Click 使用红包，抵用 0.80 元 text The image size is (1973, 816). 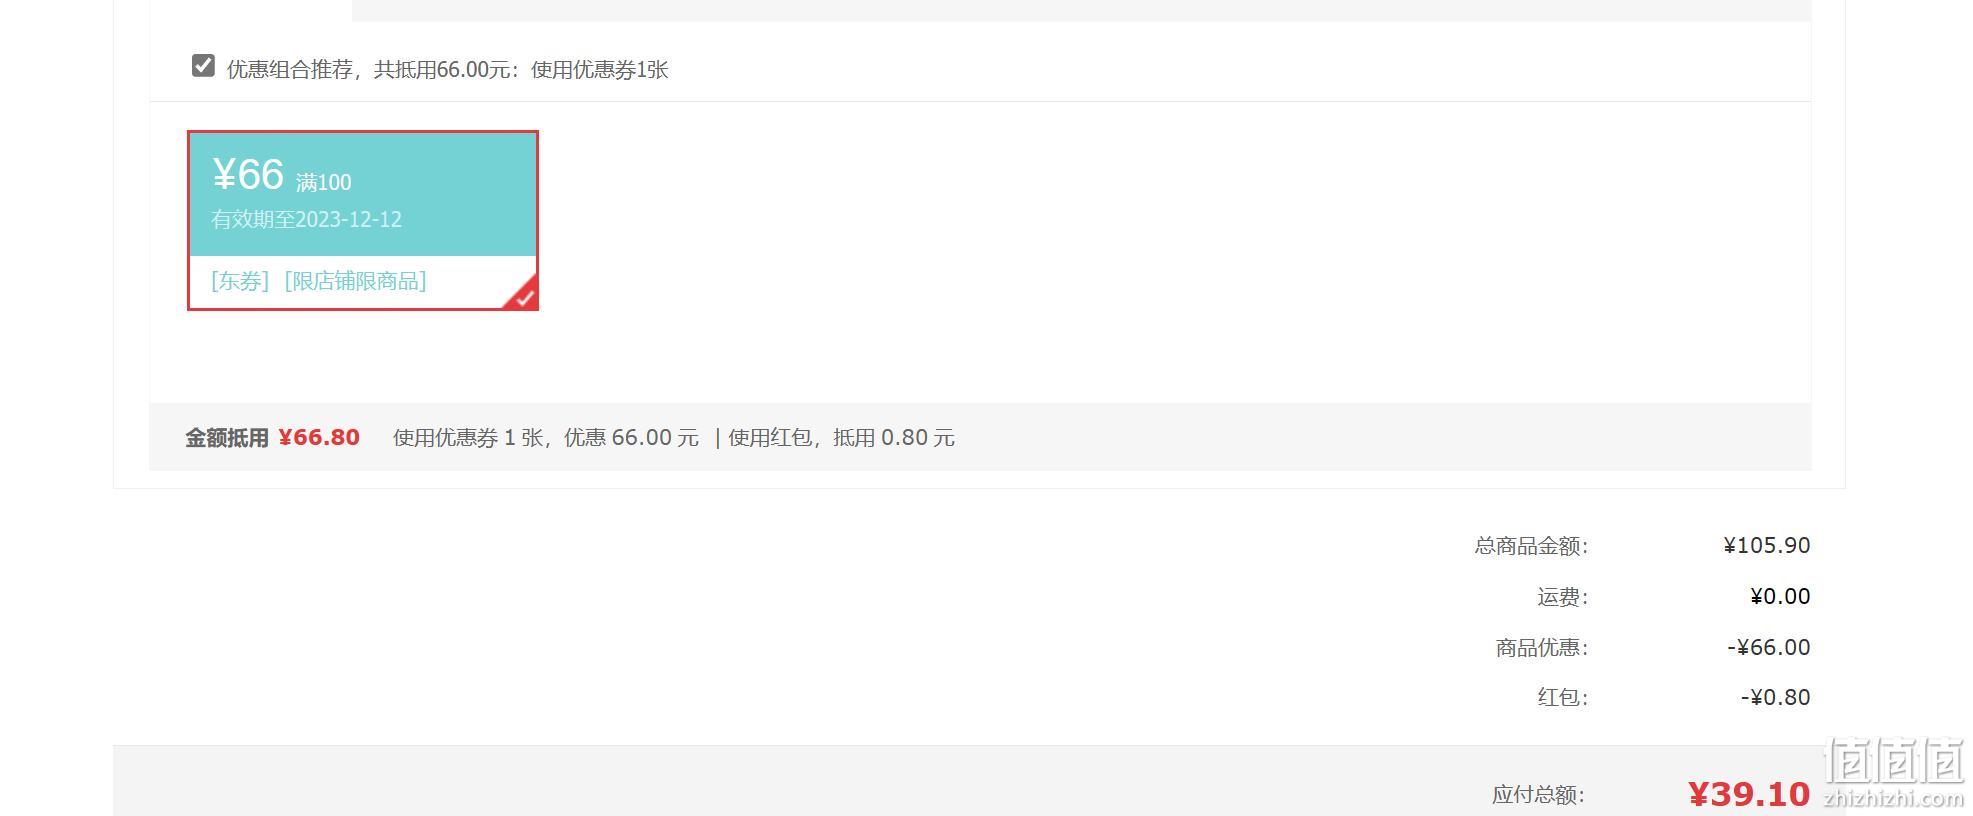tap(841, 437)
